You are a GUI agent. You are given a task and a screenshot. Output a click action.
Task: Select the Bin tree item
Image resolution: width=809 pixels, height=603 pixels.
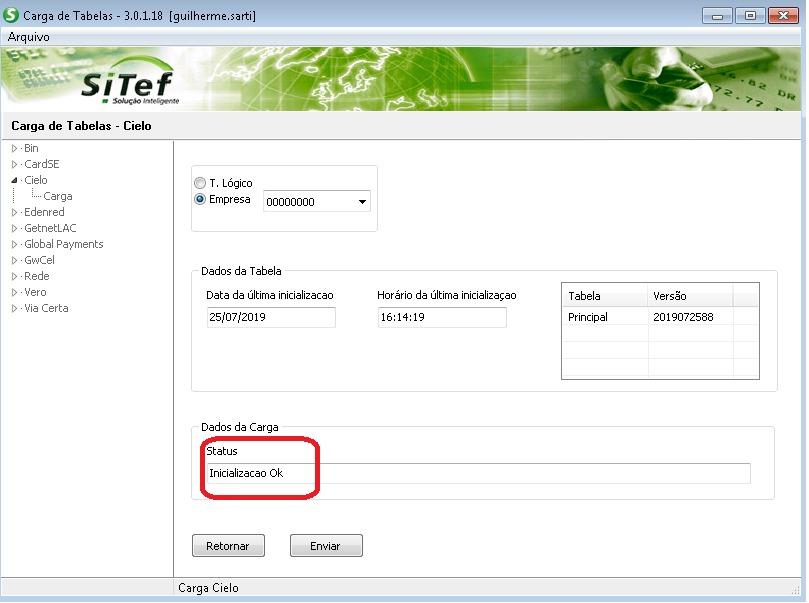31,148
